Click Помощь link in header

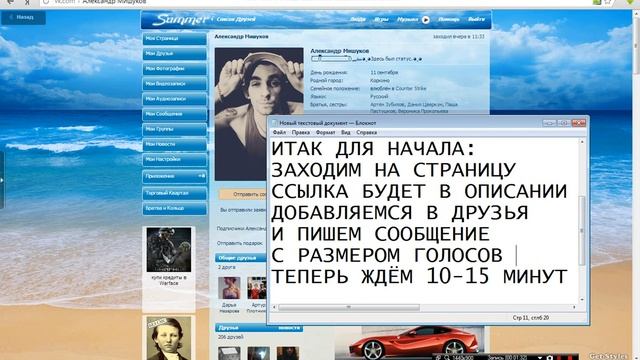pyautogui.click(x=449, y=19)
